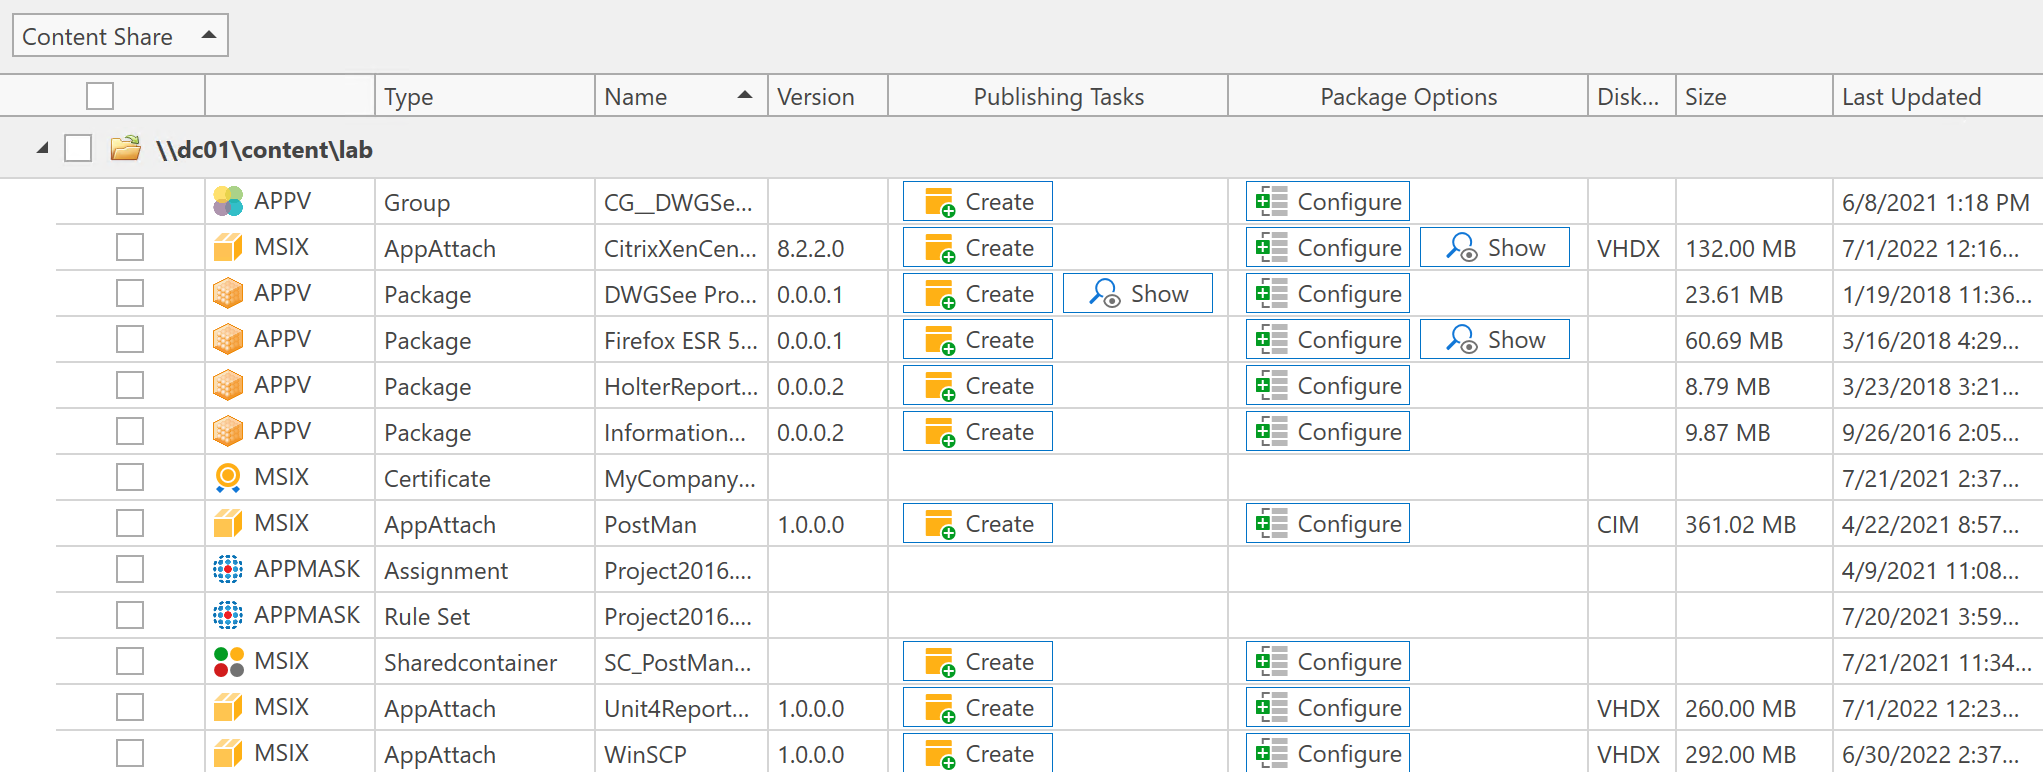Screen dimensions: 2044x772
Task: Select the checkbox for the \\dc01\content\lab group
Action: [x=78, y=149]
